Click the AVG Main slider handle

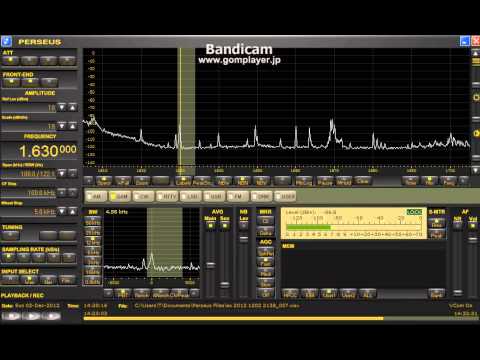pos(210,265)
